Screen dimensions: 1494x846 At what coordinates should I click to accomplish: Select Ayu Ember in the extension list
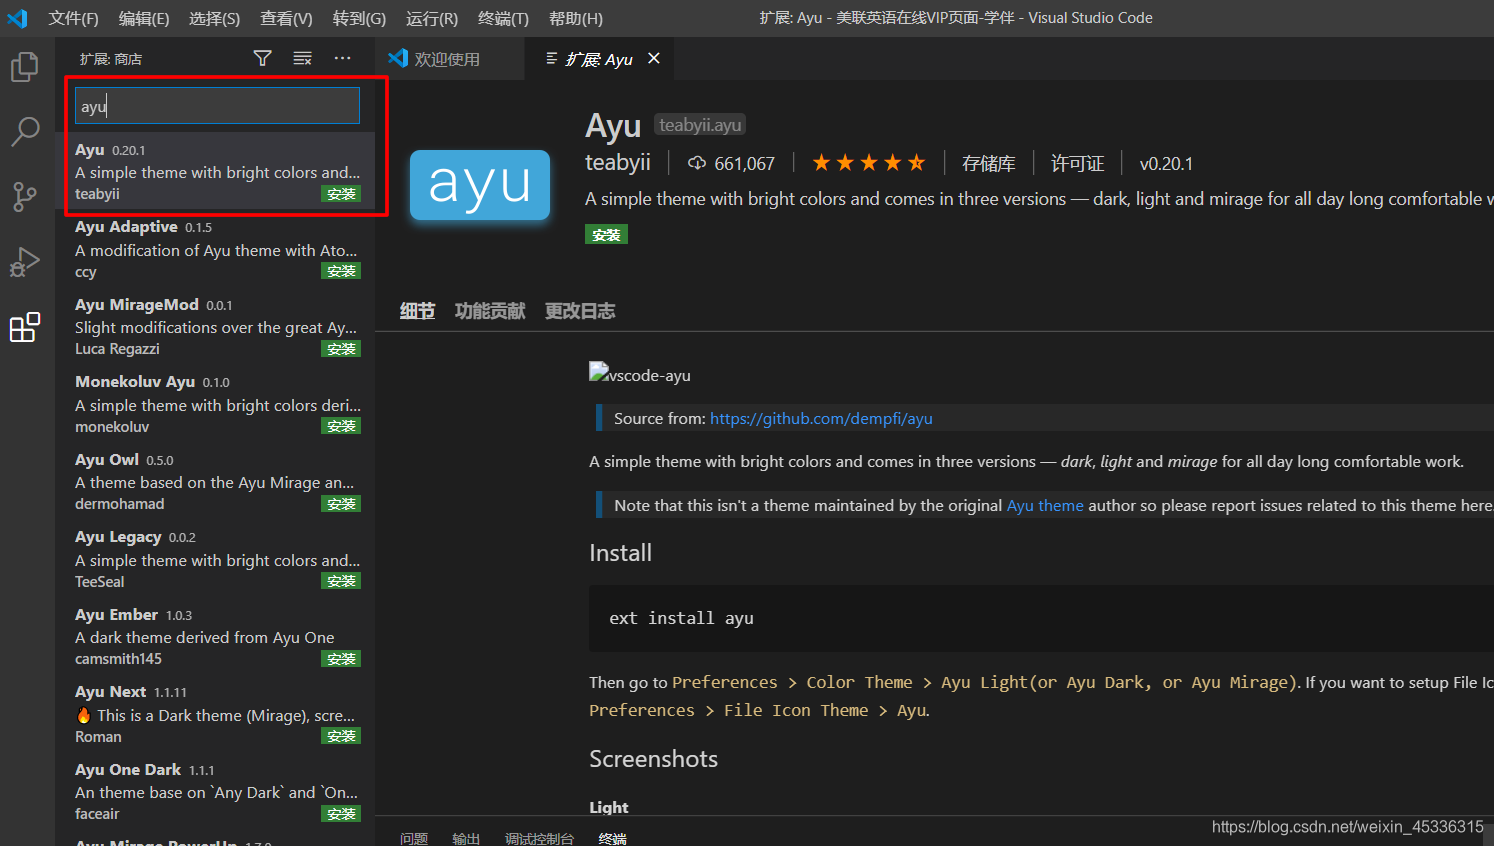point(215,637)
